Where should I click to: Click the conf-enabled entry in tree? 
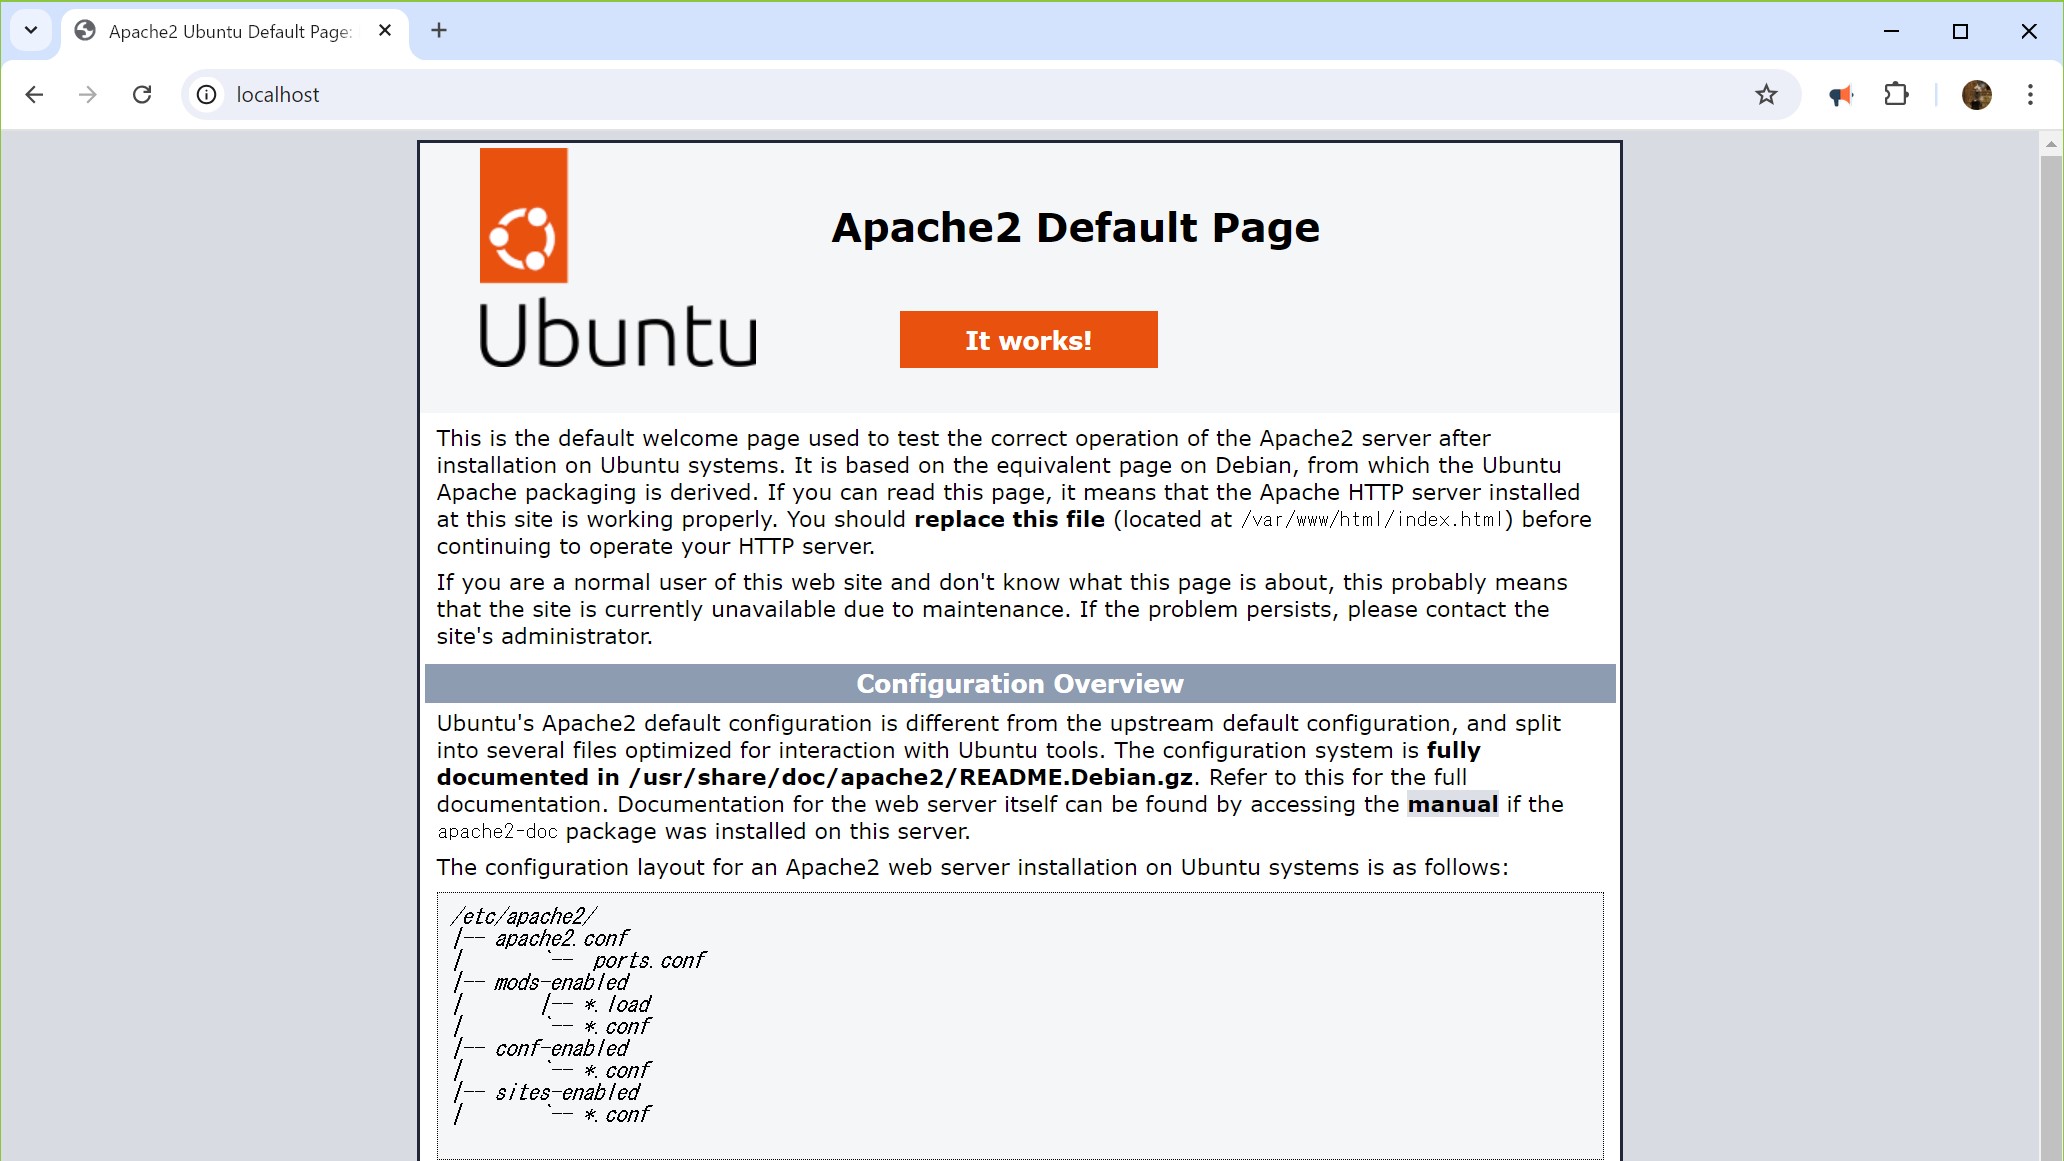[561, 1048]
